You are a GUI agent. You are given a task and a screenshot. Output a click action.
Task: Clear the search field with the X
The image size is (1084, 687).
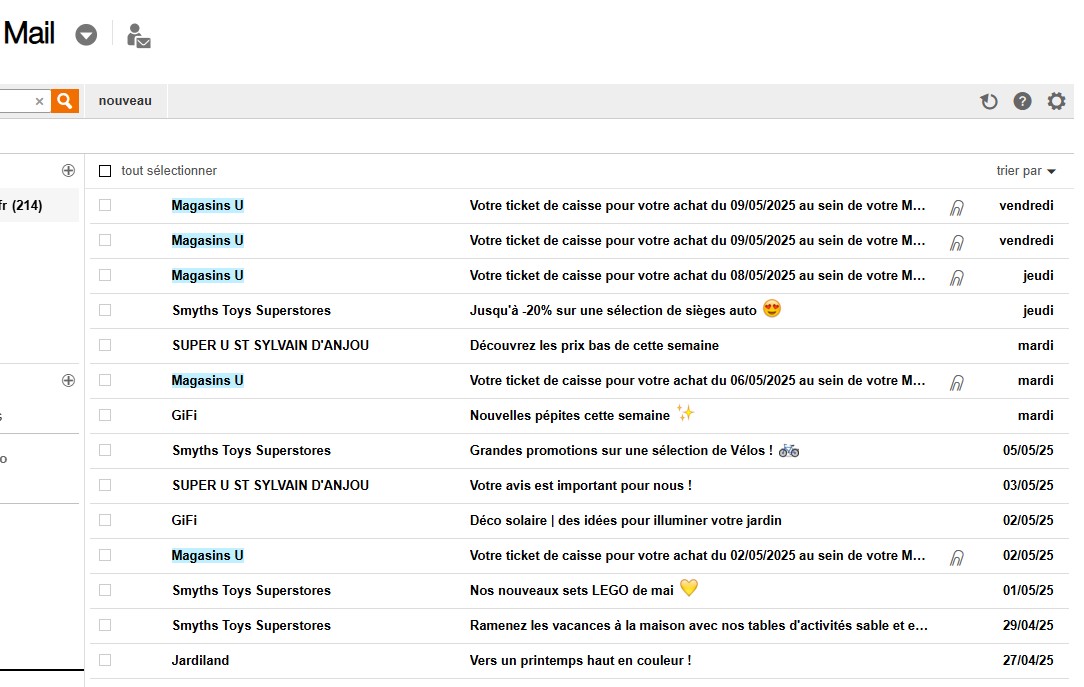[x=39, y=101]
